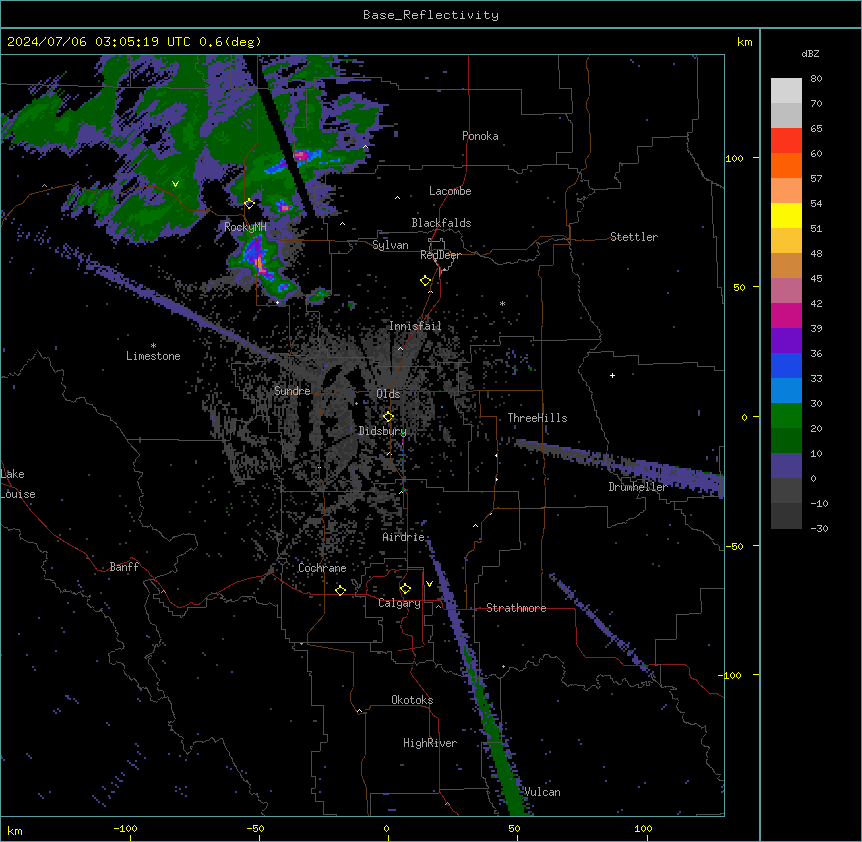Image resolution: width=862 pixels, height=842 pixels.
Task: Click the RockyMH label
Action: point(245,227)
